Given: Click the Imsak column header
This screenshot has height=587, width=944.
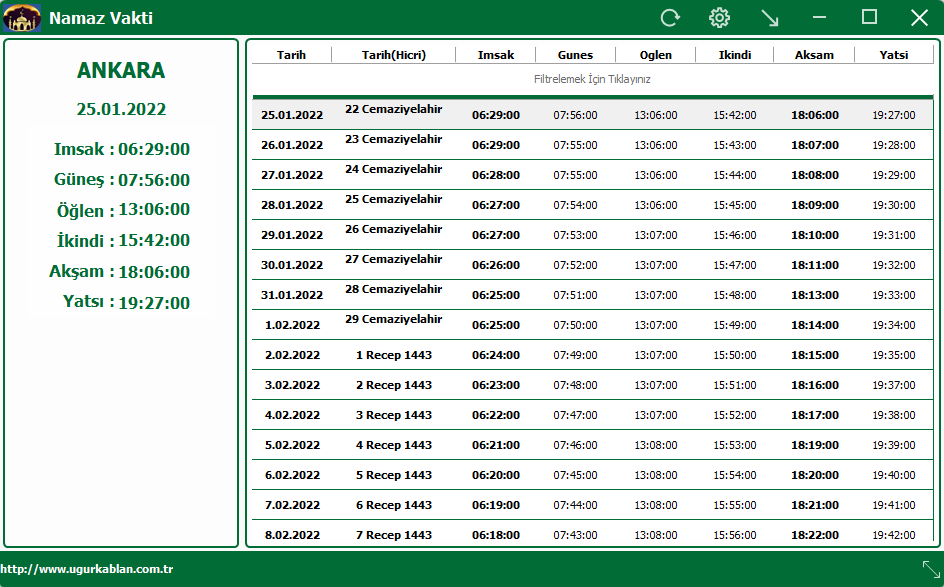Looking at the screenshot, I should pos(496,55).
